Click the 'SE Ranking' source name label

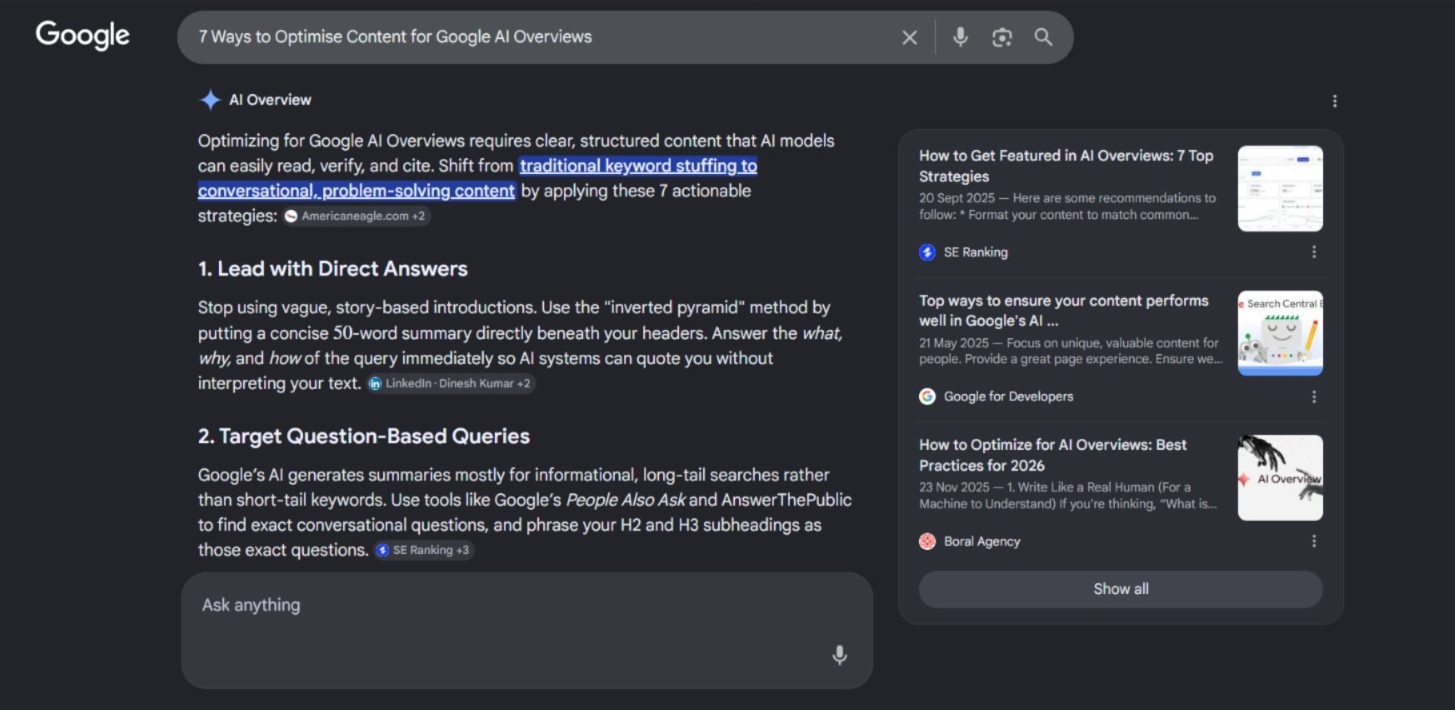point(976,252)
